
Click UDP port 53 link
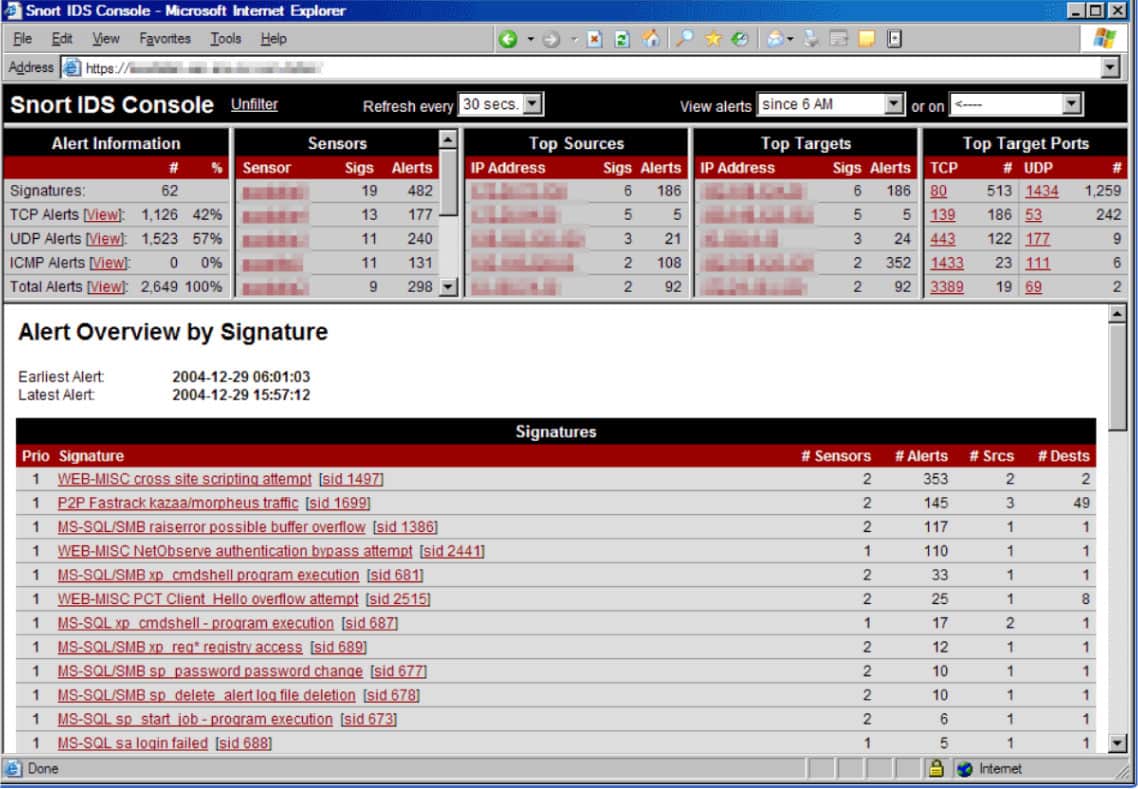click(x=1033, y=215)
